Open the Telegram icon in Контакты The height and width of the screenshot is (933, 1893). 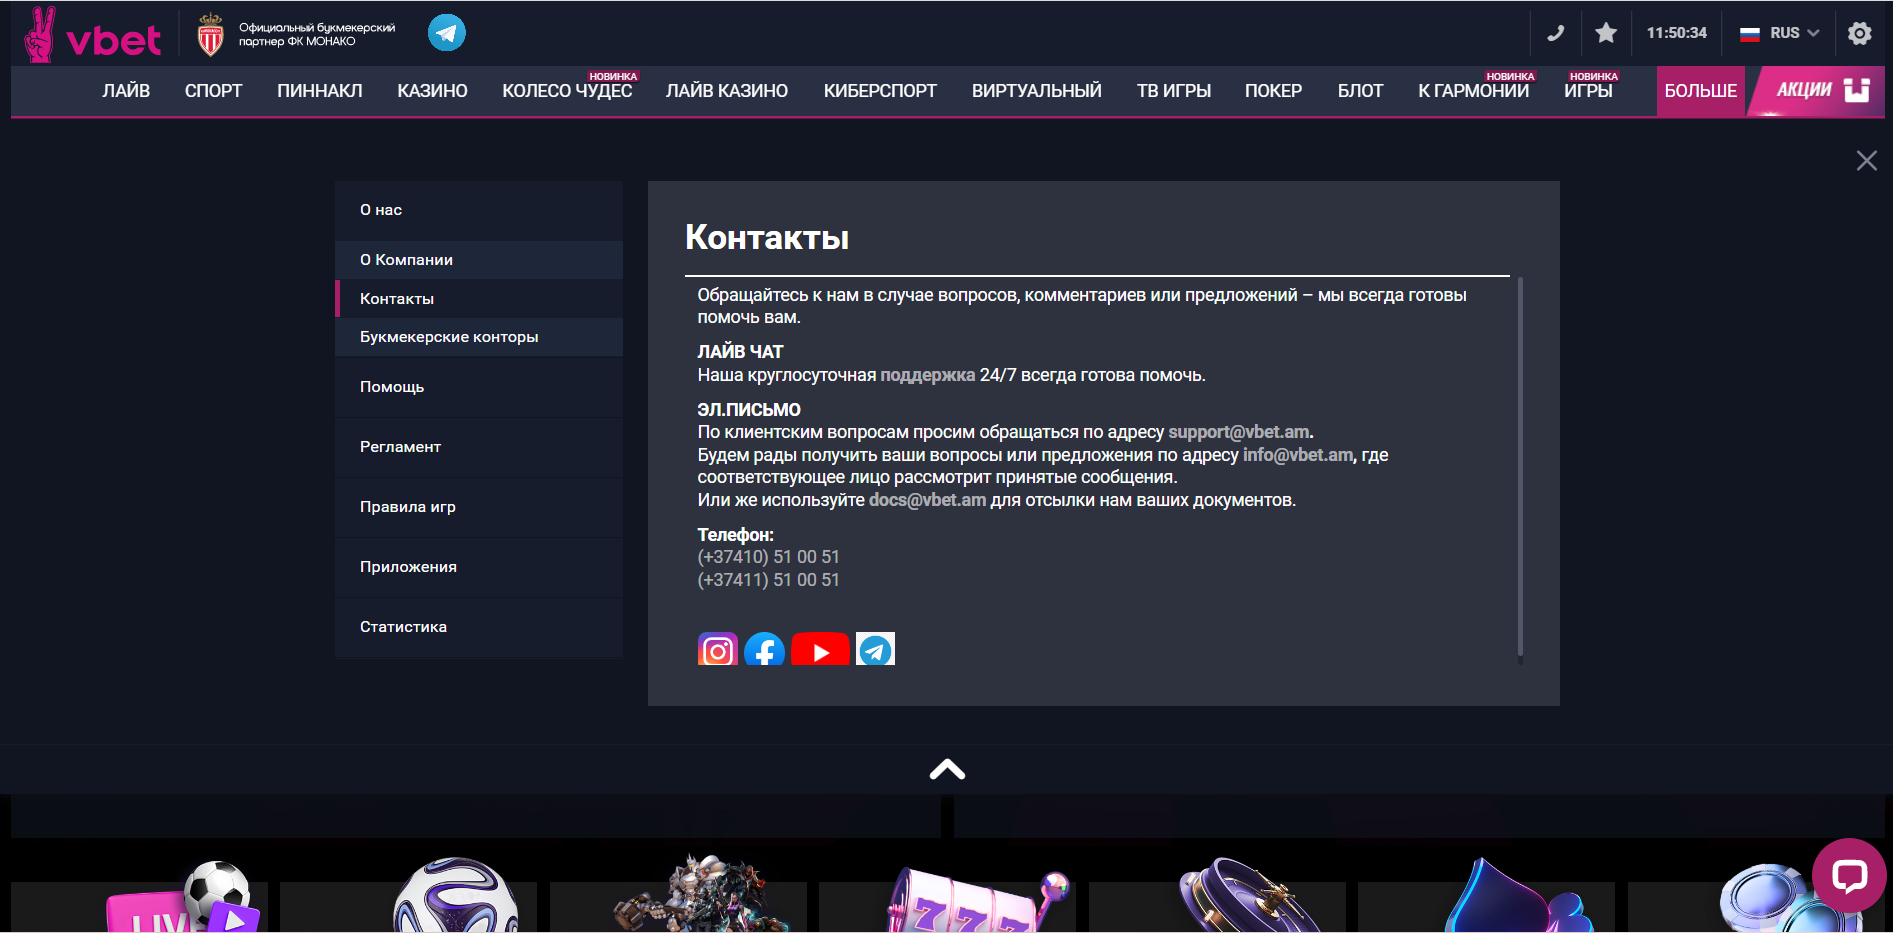point(875,650)
